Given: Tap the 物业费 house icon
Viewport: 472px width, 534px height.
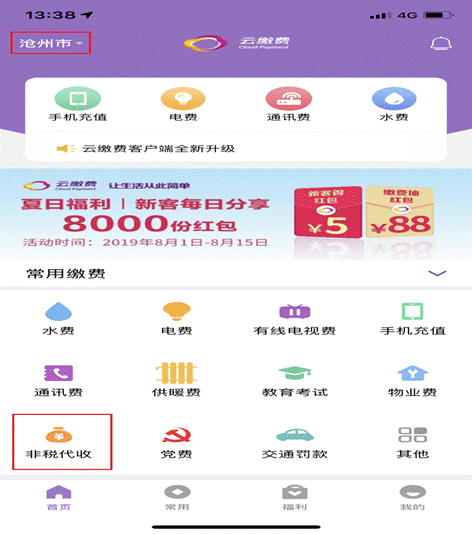Looking at the screenshot, I should click(412, 381).
